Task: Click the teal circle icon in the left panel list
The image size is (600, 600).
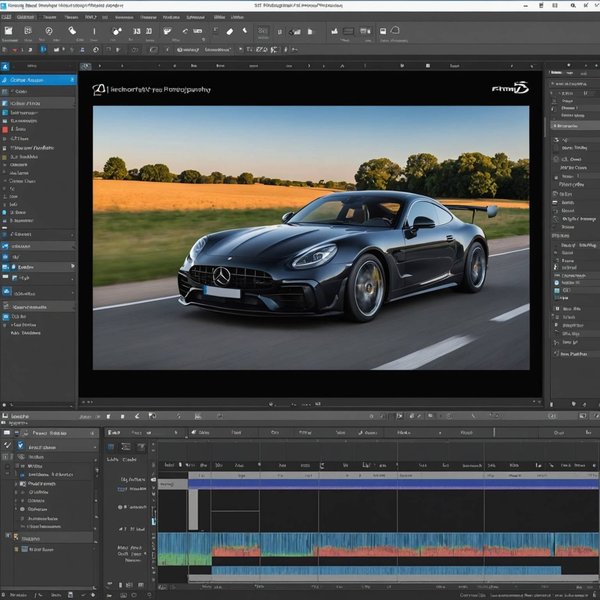Action: [x=5, y=212]
